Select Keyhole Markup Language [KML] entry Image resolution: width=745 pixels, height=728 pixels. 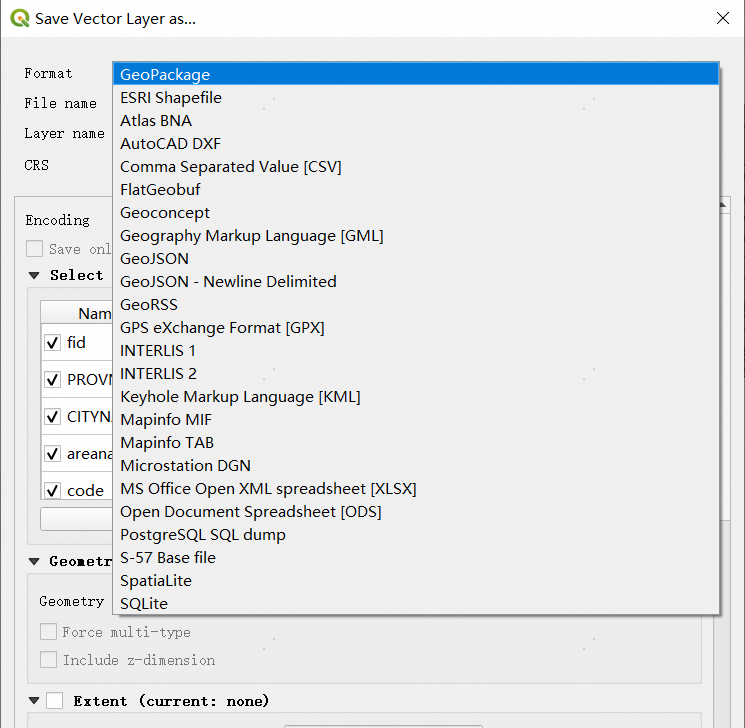tap(240, 397)
